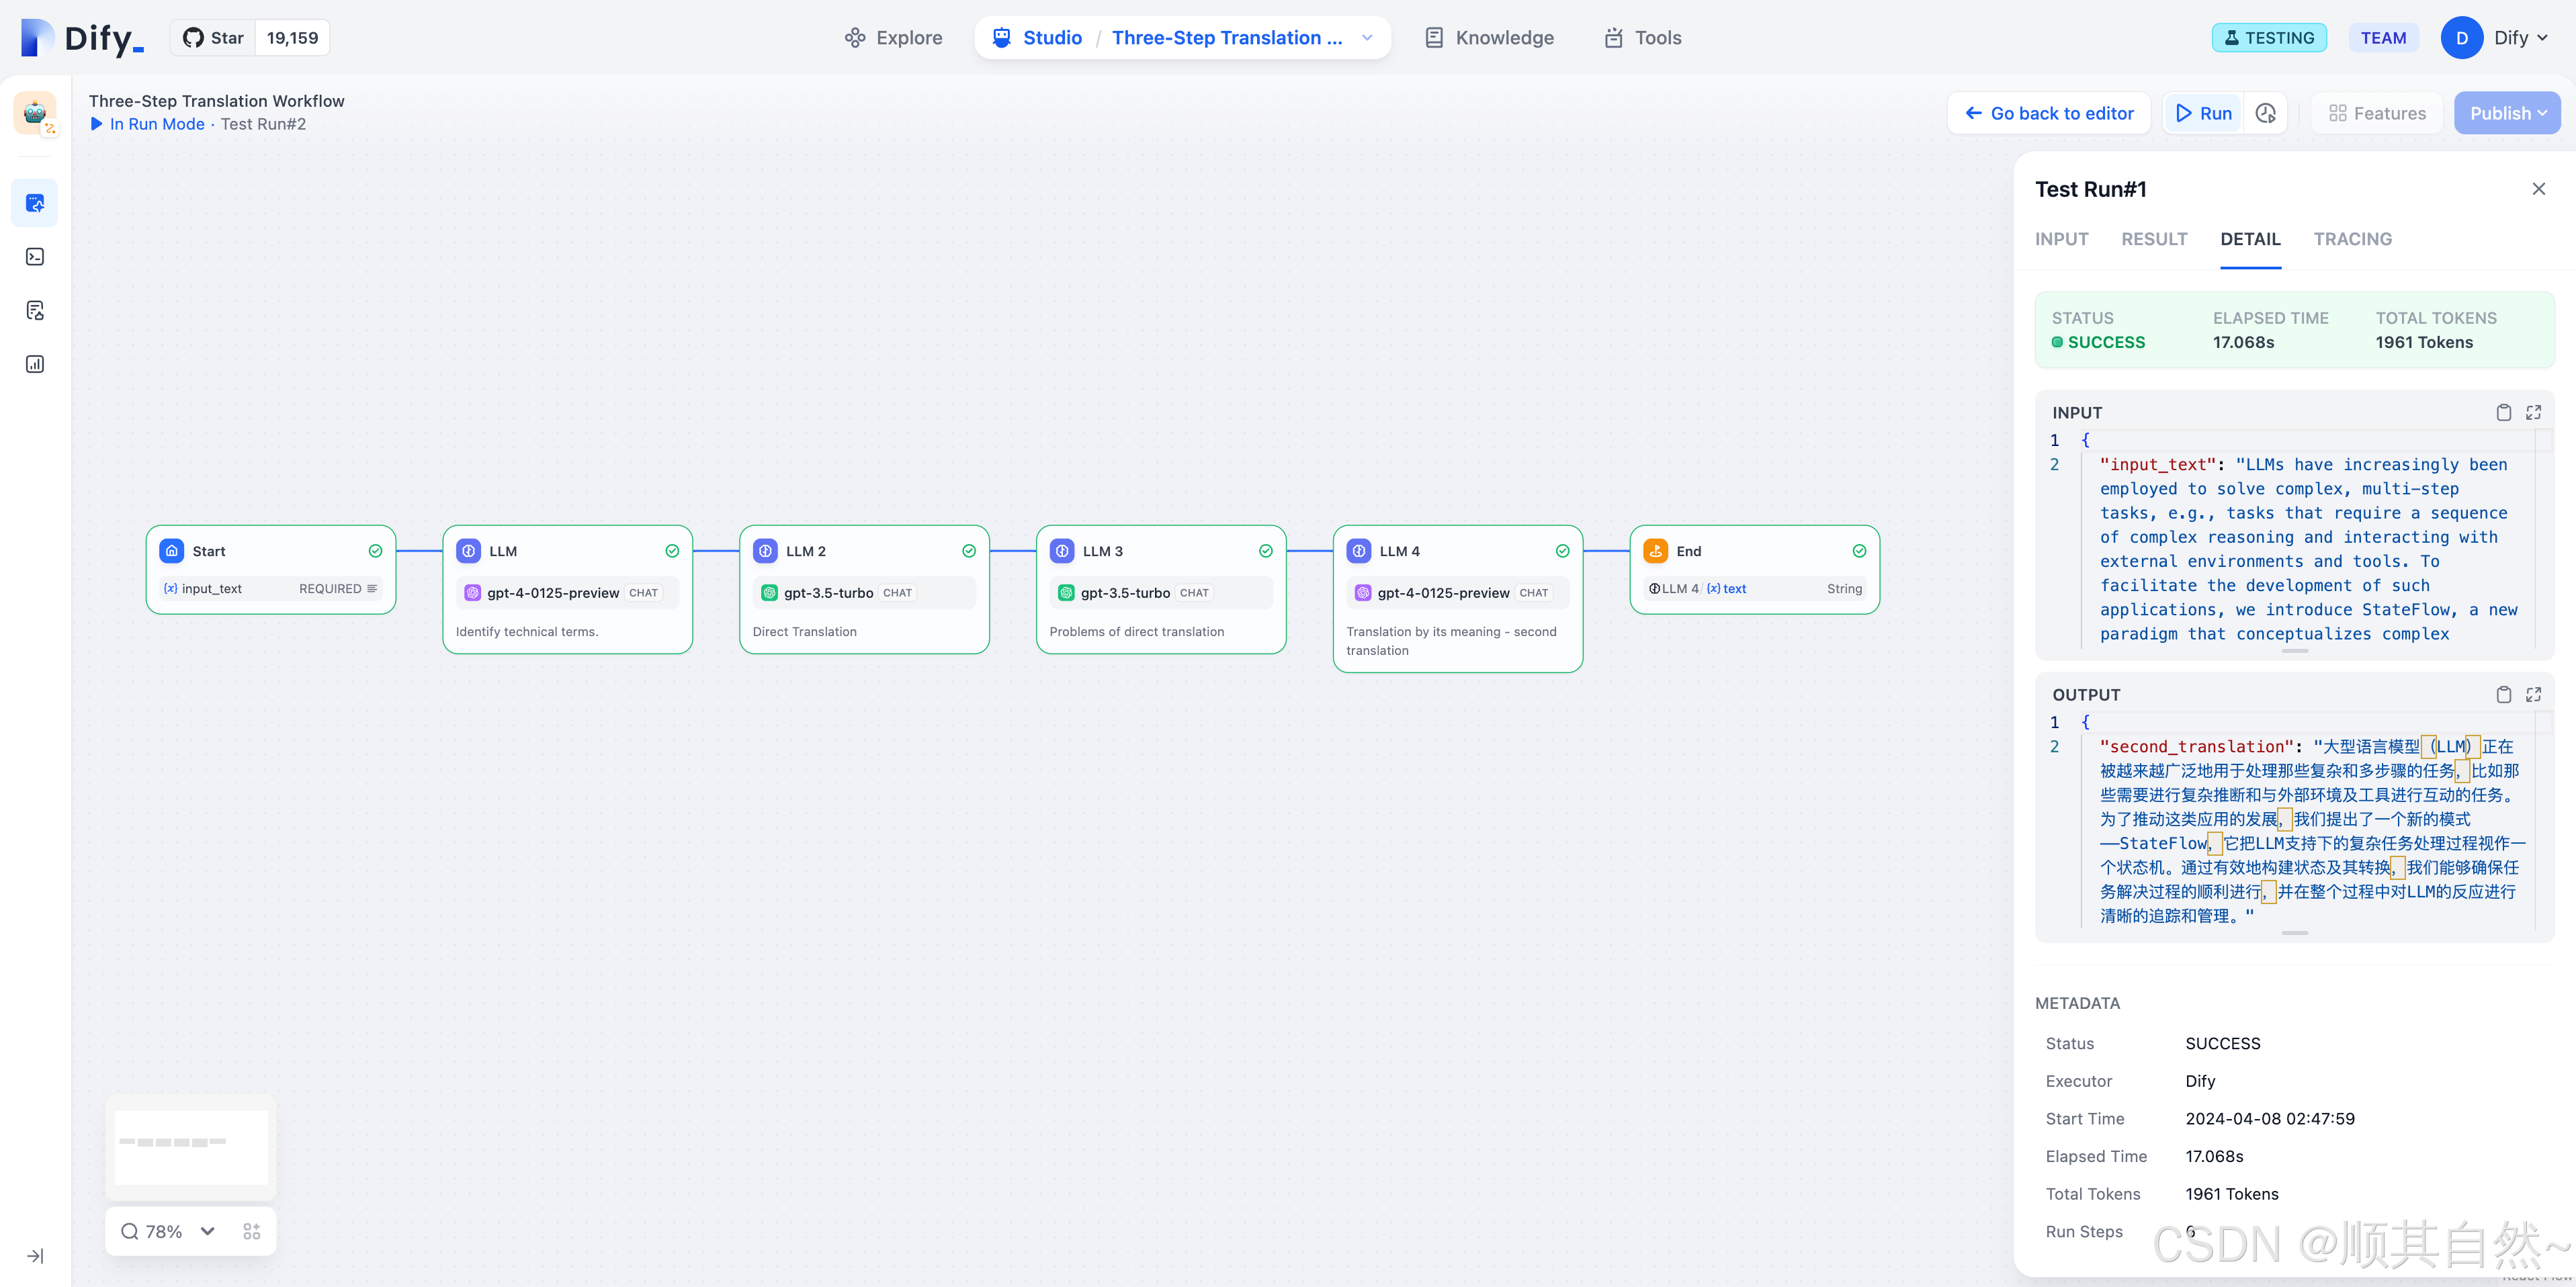Open the API access terminal icon

pos(35,257)
